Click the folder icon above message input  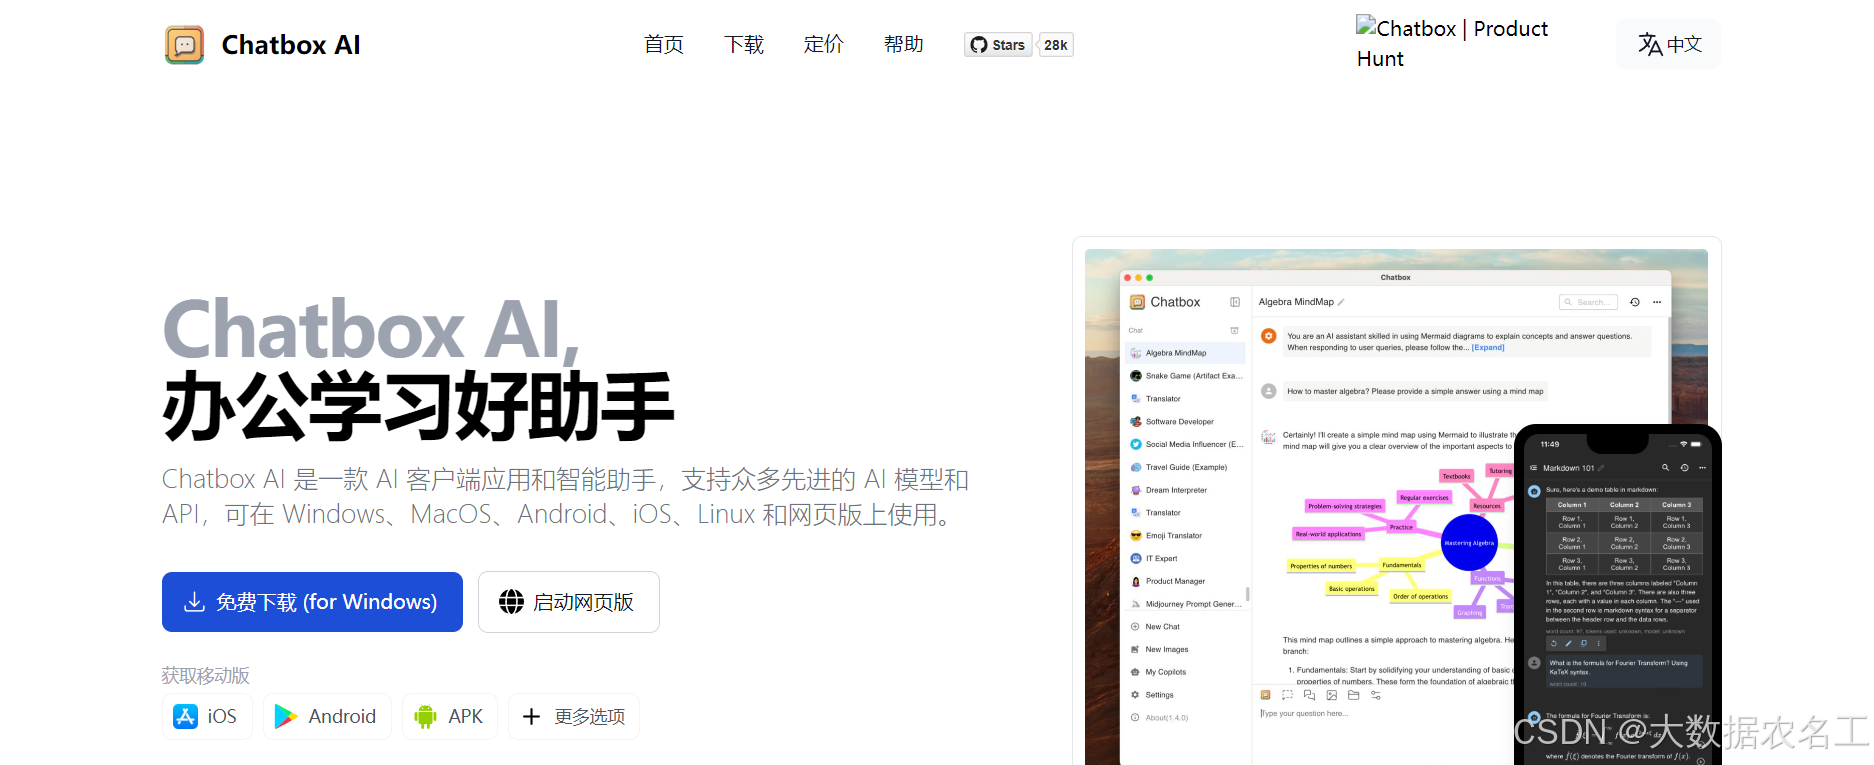coord(1354,695)
